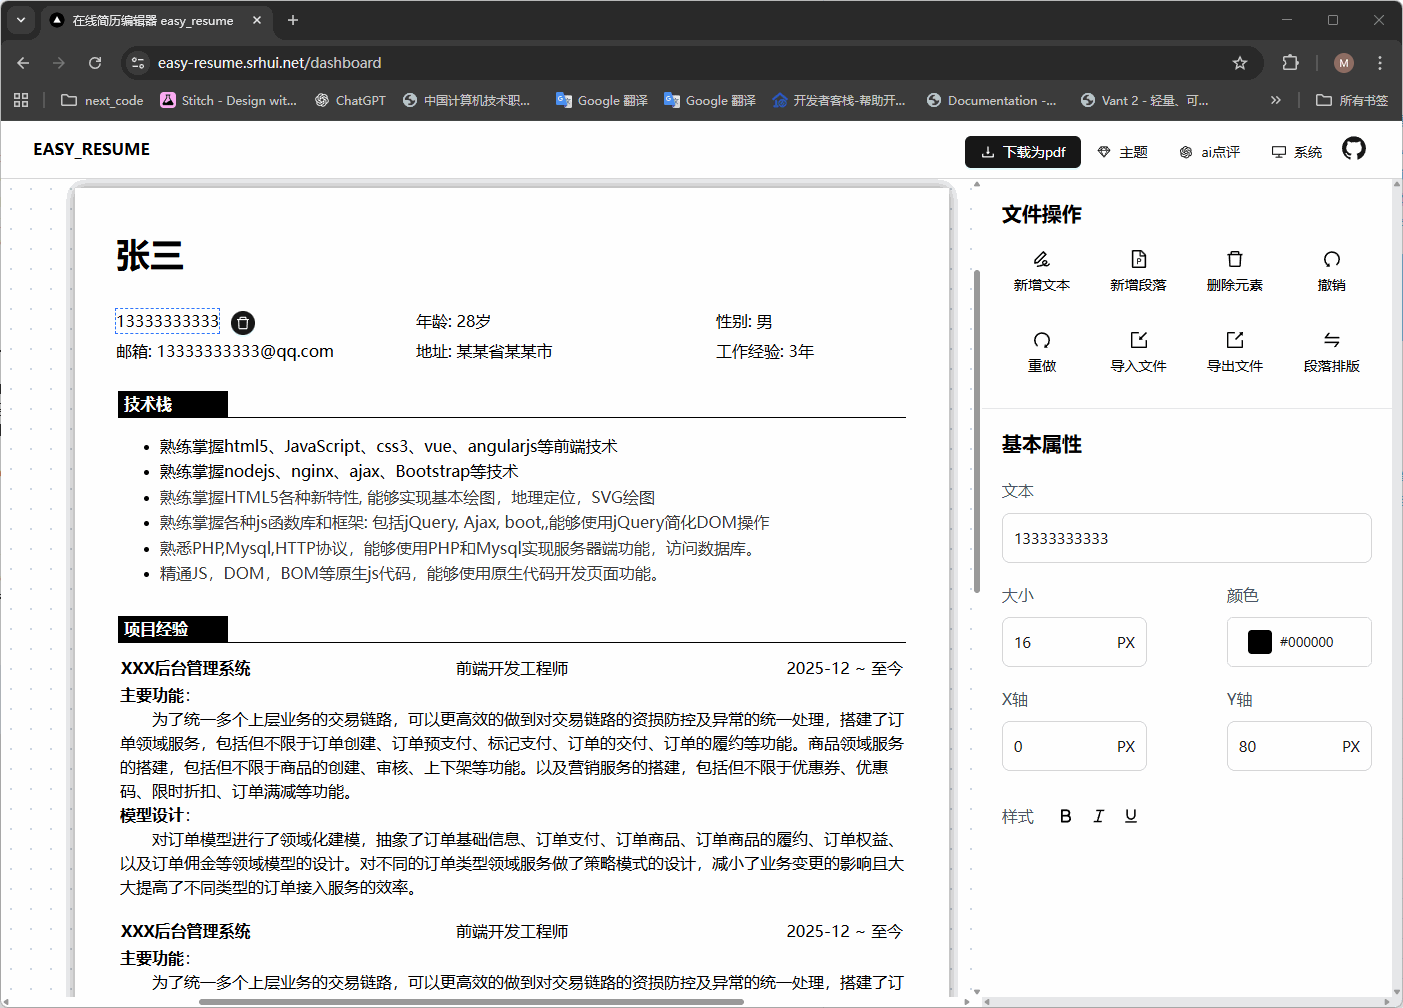Open the 所有书签 bookmarks folder
Image resolution: width=1403 pixels, height=1008 pixels.
[1352, 100]
